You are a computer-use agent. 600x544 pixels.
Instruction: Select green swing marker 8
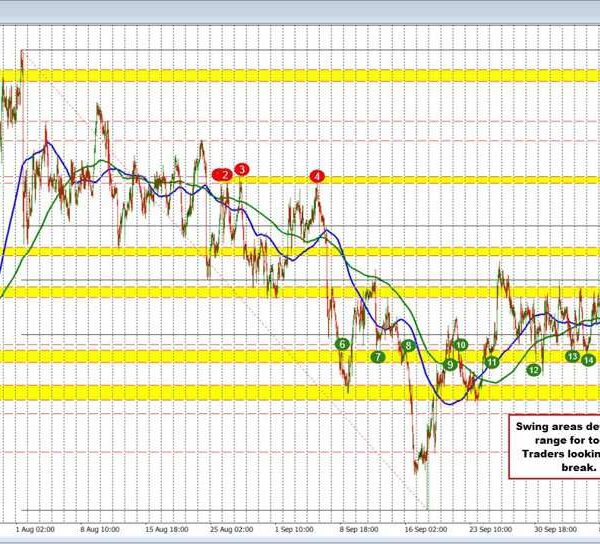(408, 345)
